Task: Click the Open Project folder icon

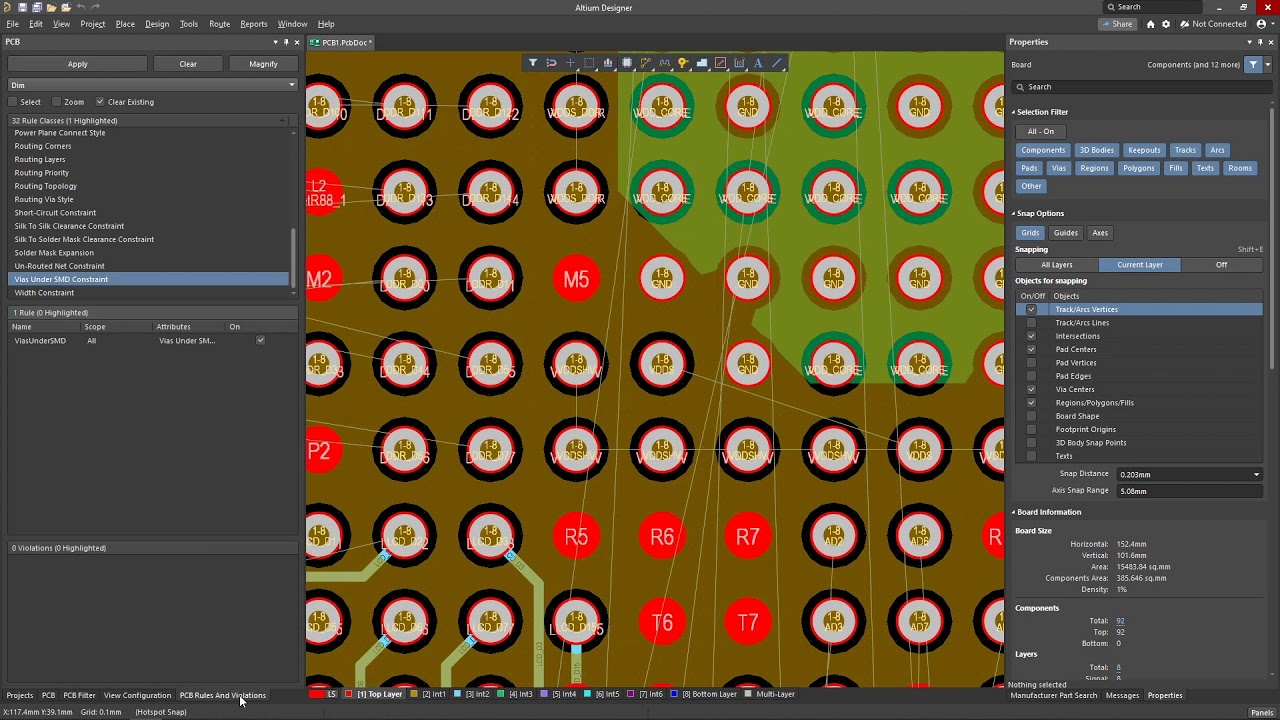Action: (65, 7)
